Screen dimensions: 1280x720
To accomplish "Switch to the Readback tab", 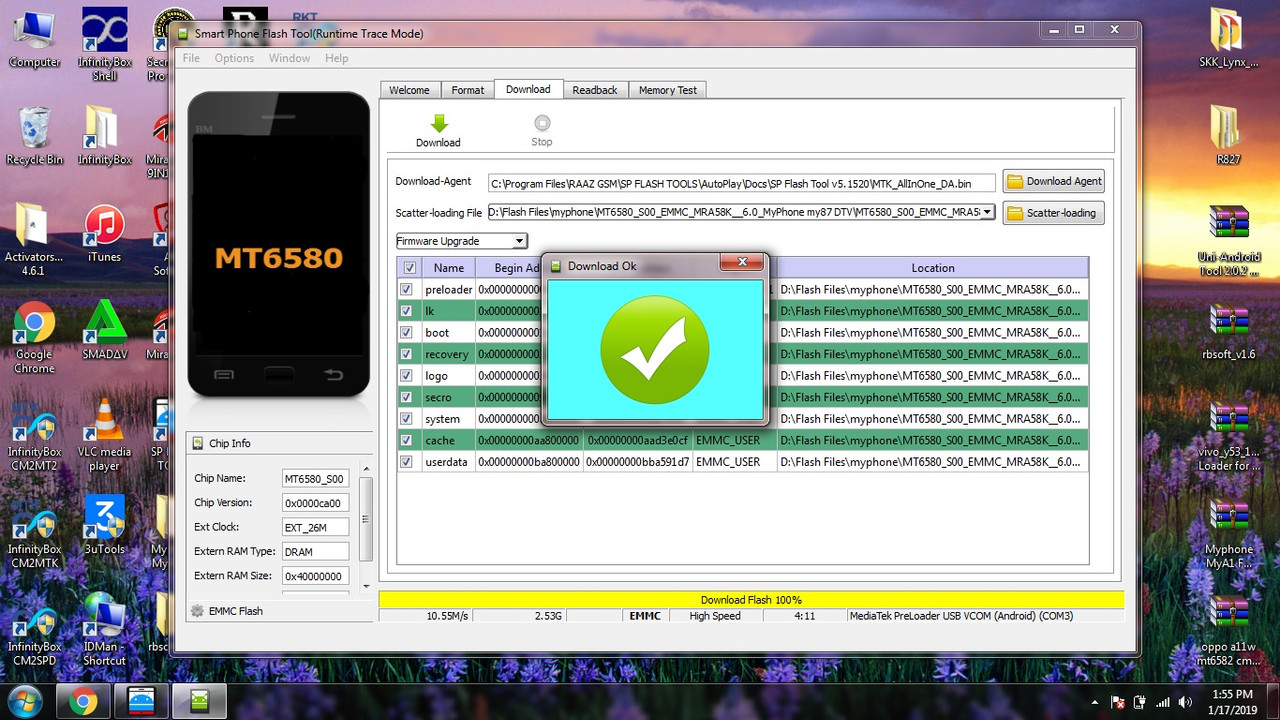I will click(x=595, y=90).
